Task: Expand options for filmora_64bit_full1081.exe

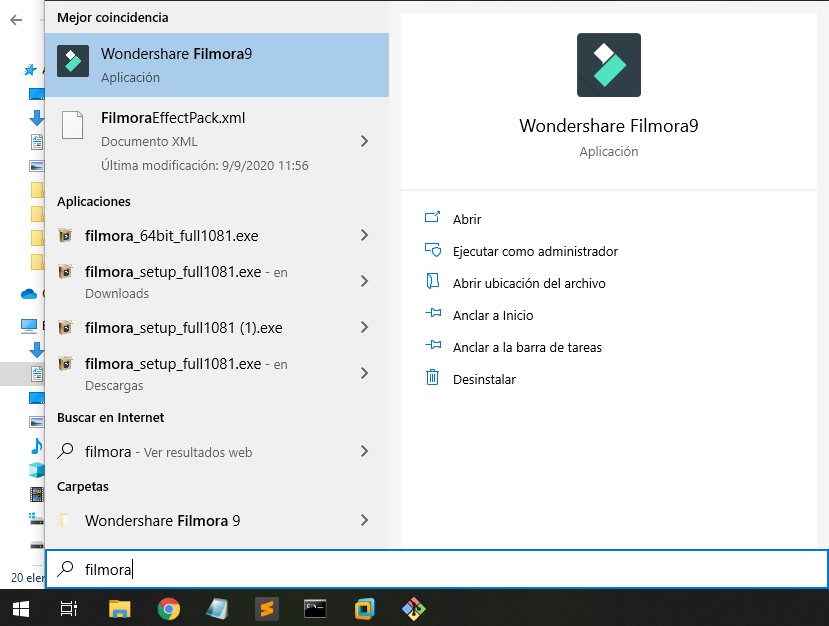Action: 364,235
